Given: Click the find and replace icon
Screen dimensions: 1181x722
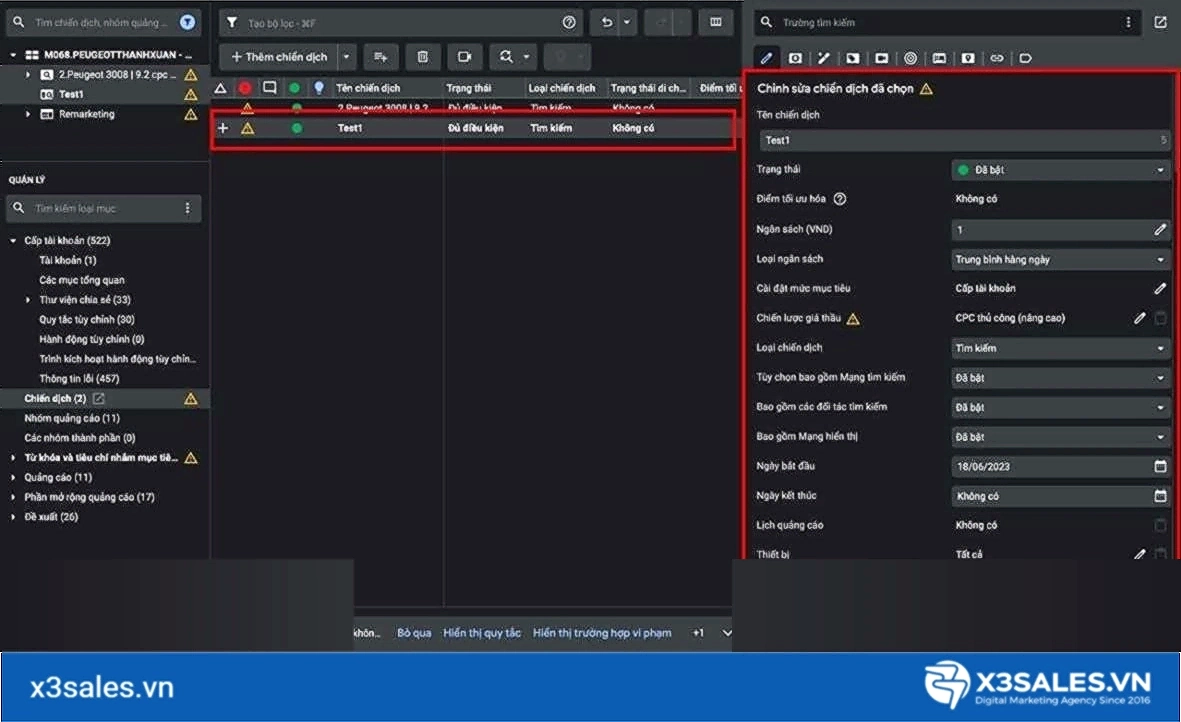Looking at the screenshot, I should [x=506, y=56].
